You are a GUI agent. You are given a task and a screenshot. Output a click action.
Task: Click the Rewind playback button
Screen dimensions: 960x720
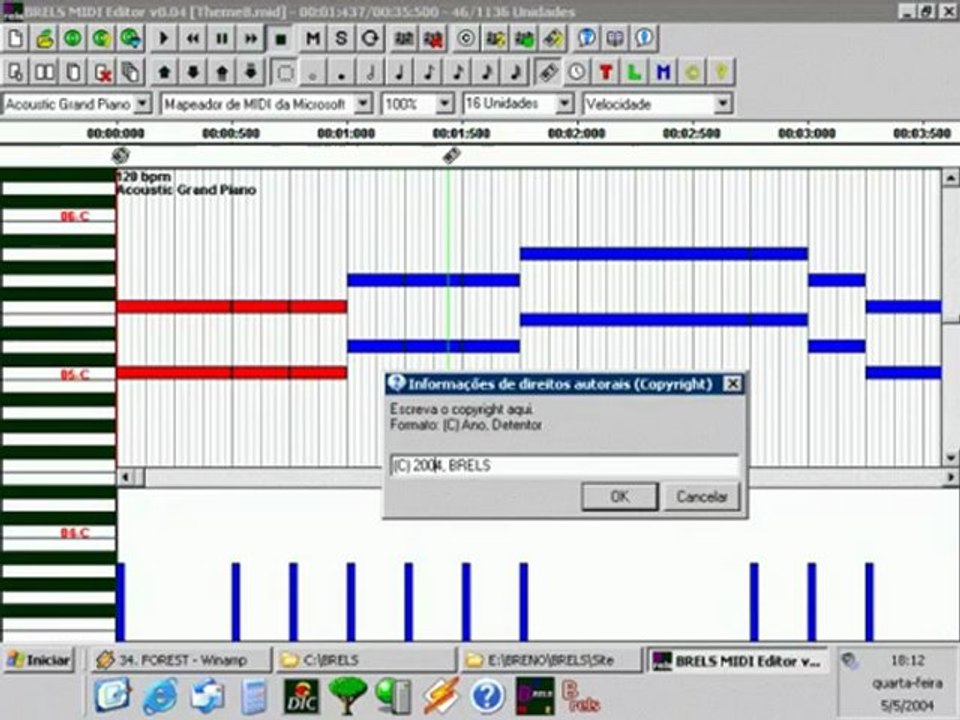coord(192,39)
